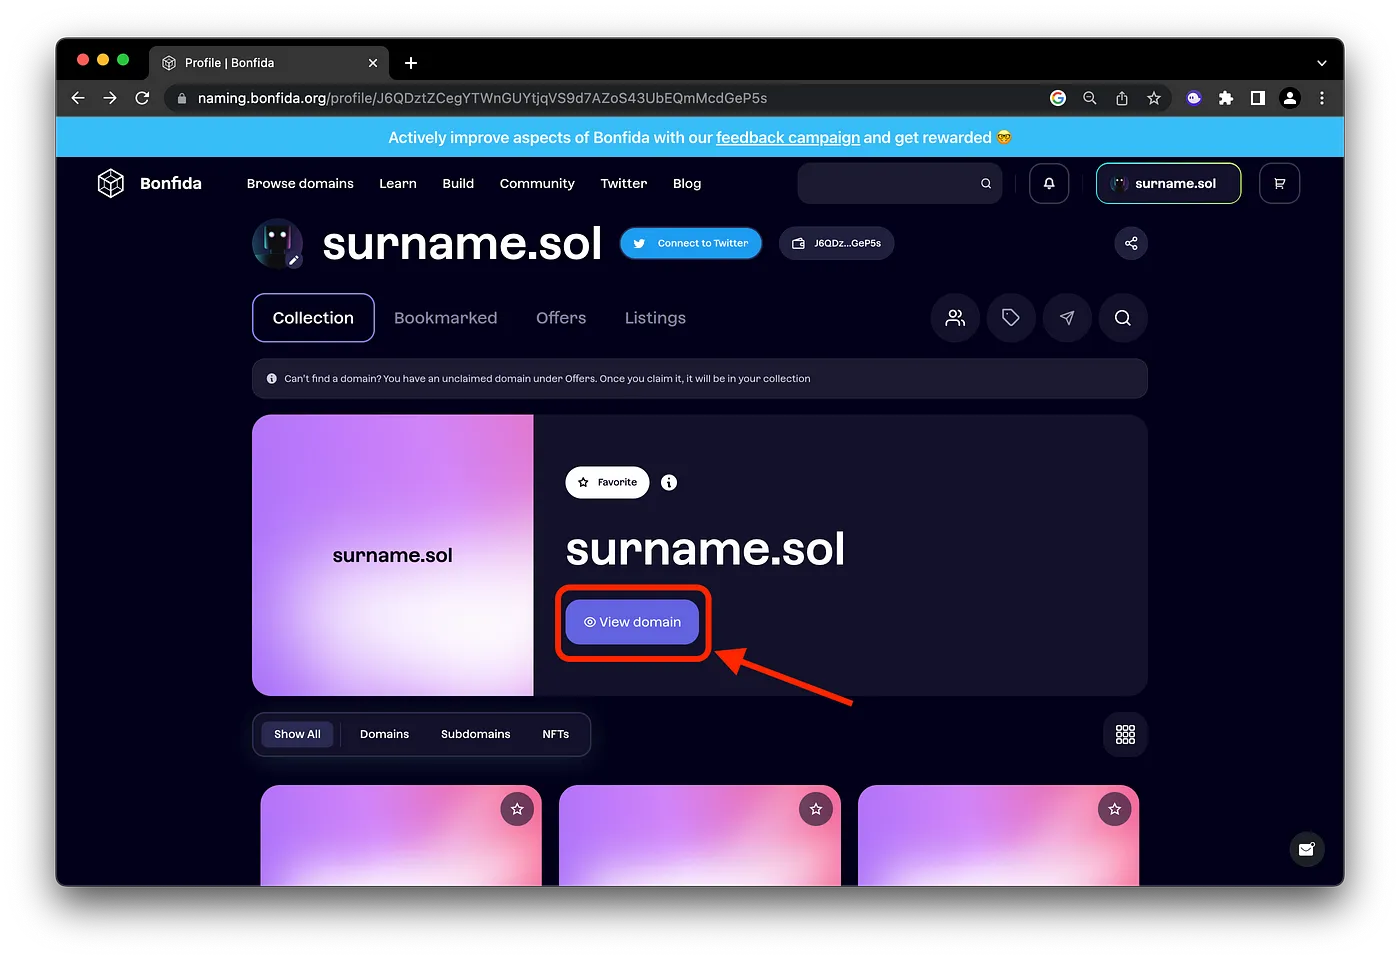Click the site lock icon in address bar
This screenshot has width=1400, height=960.
click(x=181, y=98)
